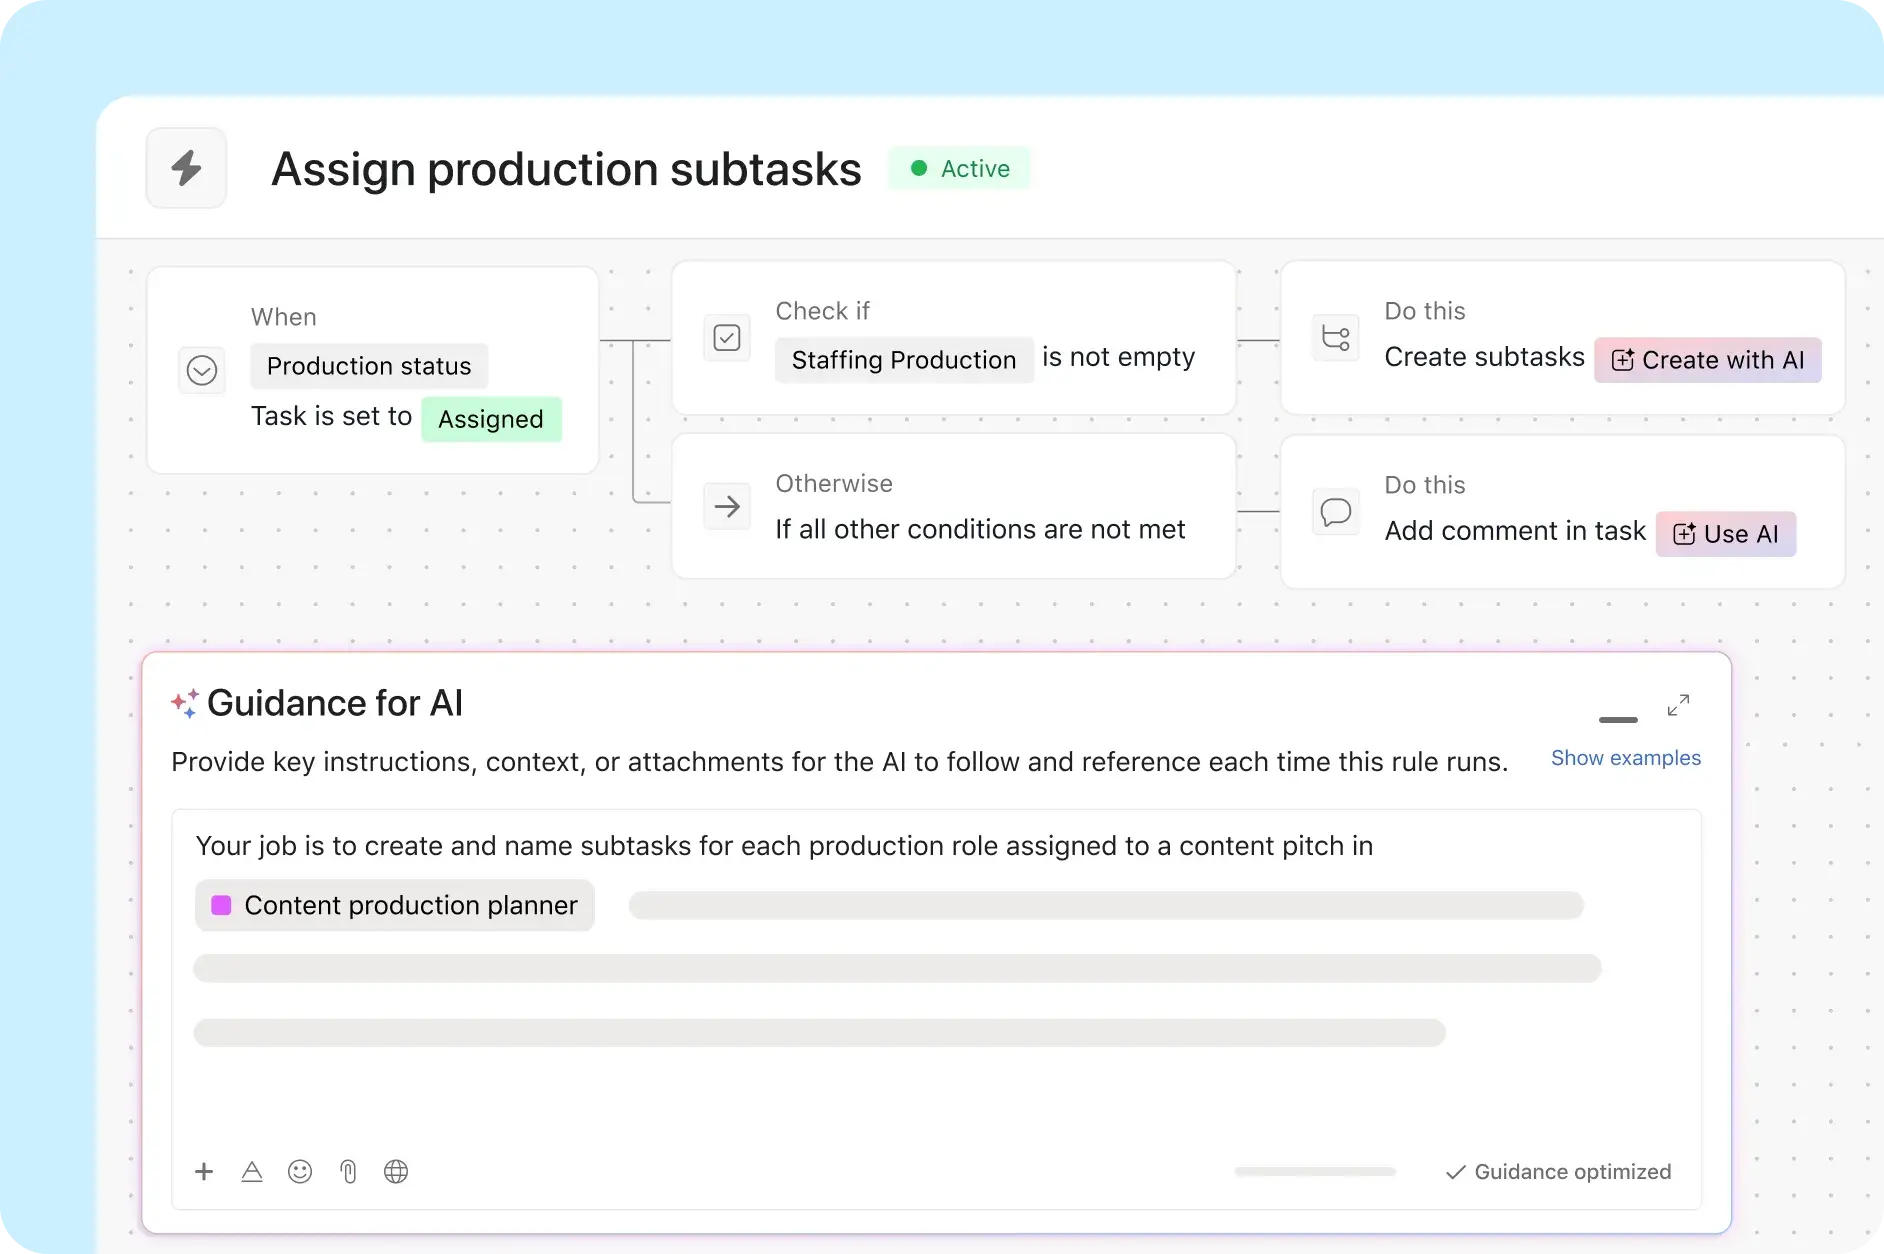The image size is (1884, 1254).
Task: Click the checkbox icon in Check if block
Action: 727,338
